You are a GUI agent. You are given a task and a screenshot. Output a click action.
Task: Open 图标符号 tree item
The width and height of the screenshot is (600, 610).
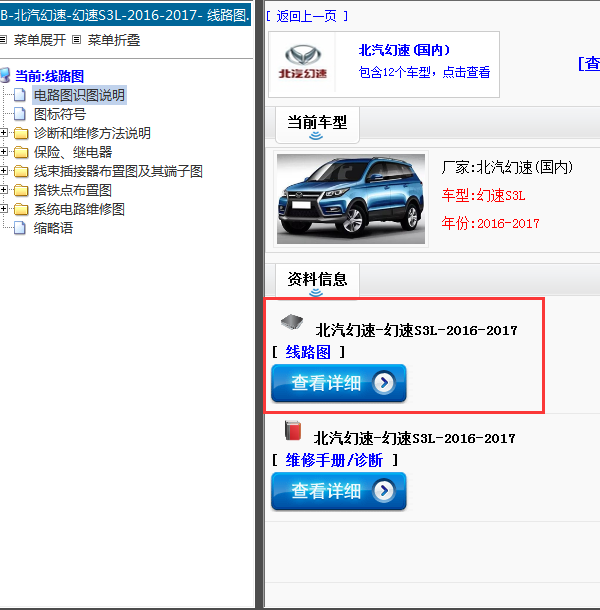click(x=60, y=114)
